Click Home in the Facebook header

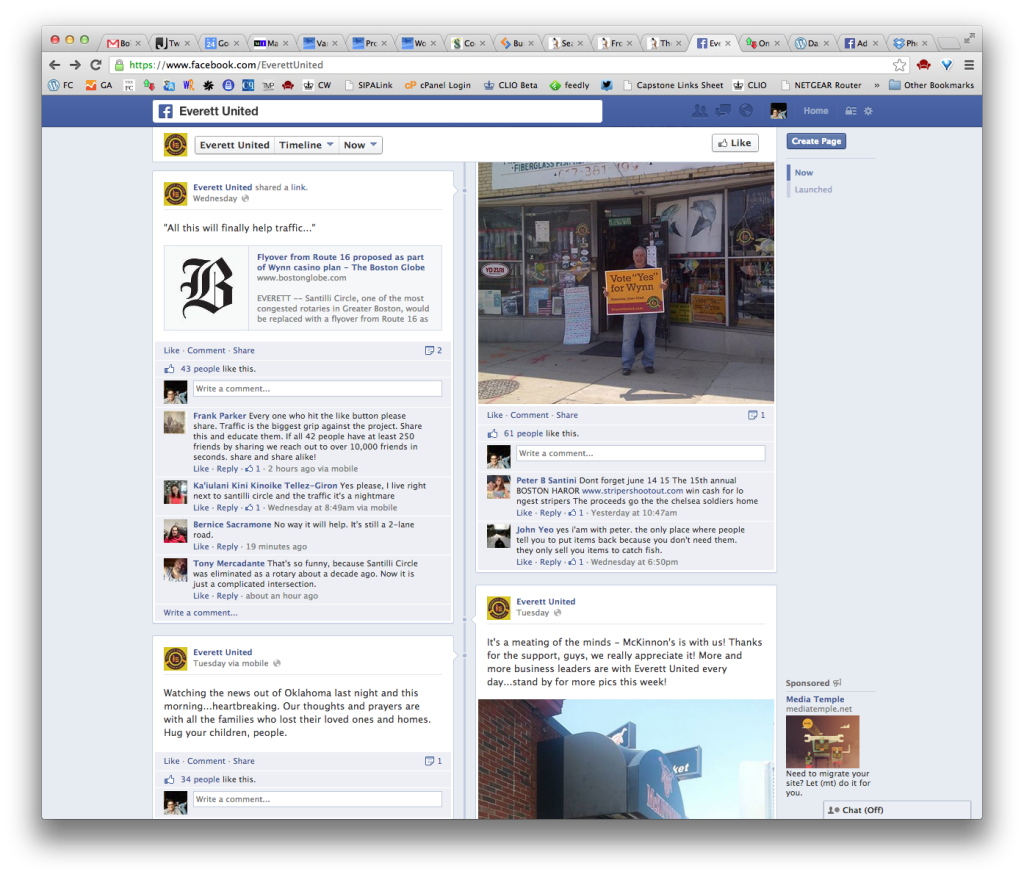816,111
